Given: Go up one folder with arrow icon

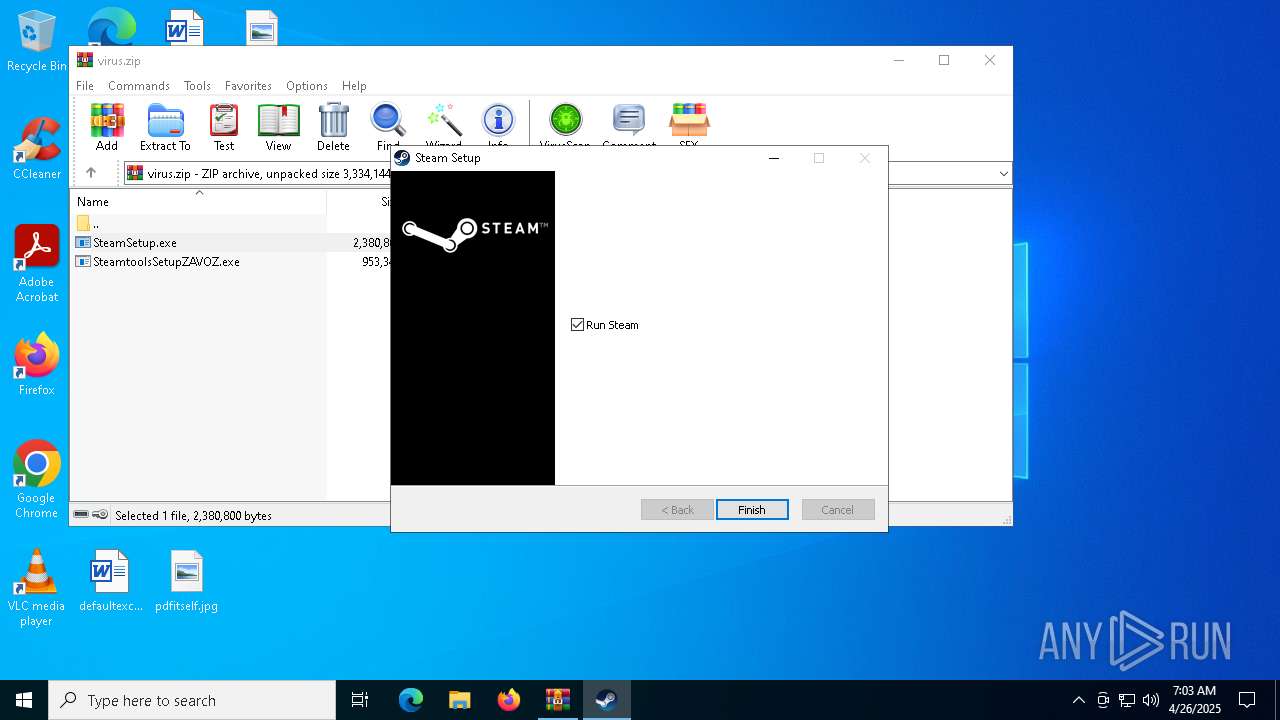Looking at the screenshot, I should pos(91,173).
